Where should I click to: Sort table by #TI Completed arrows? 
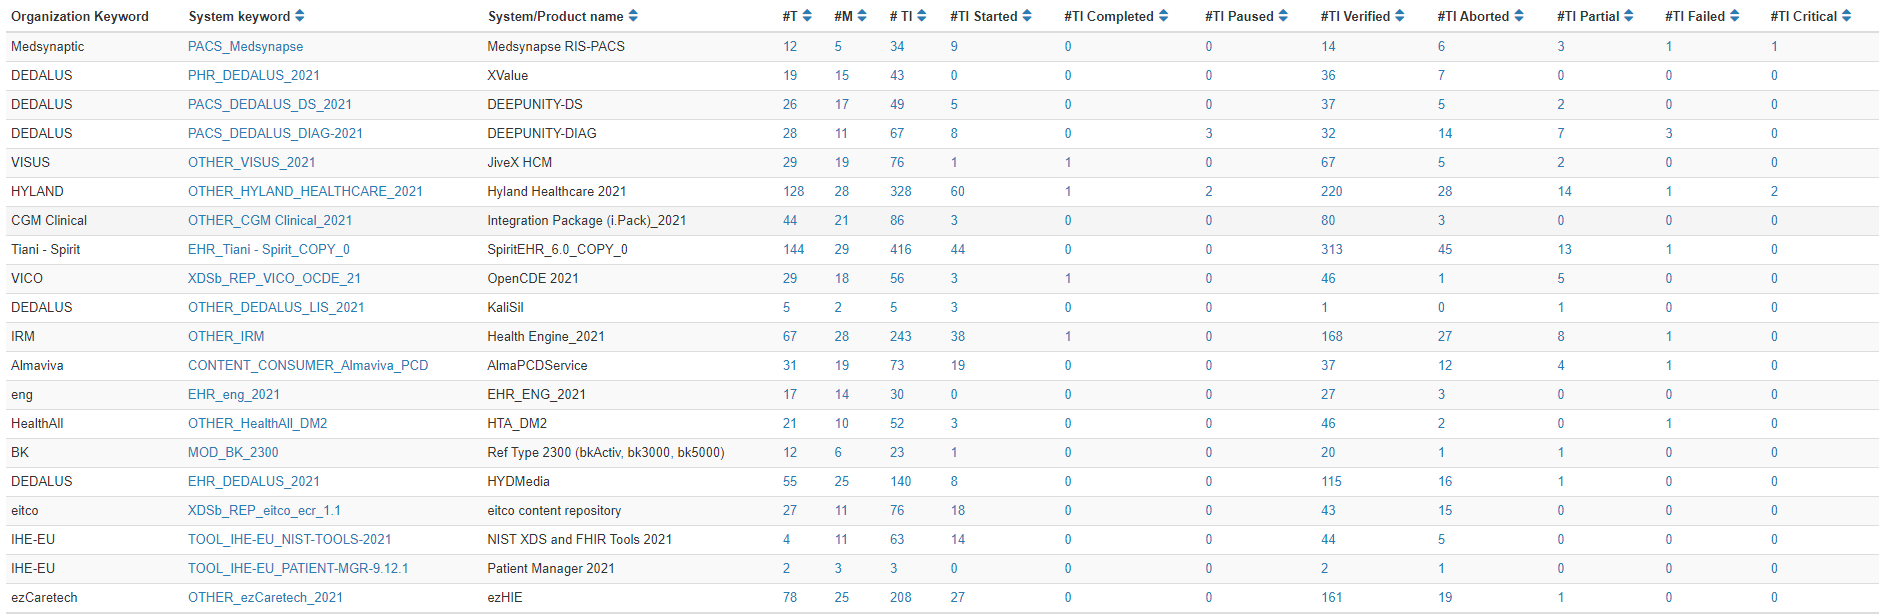pyautogui.click(x=1163, y=16)
